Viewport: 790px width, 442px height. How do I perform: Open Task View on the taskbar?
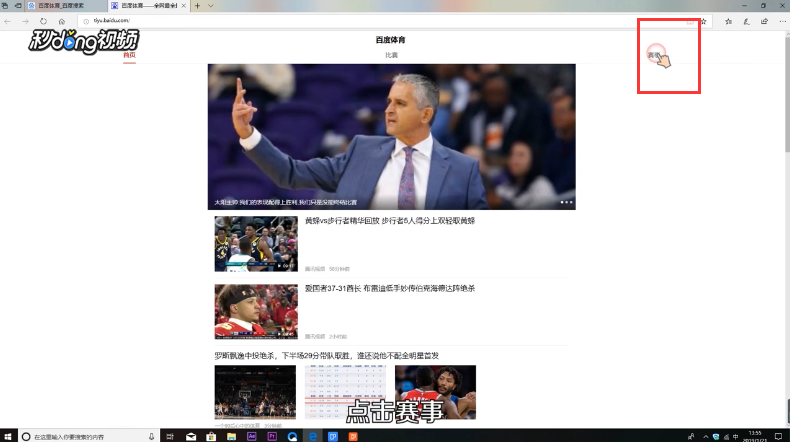point(170,436)
